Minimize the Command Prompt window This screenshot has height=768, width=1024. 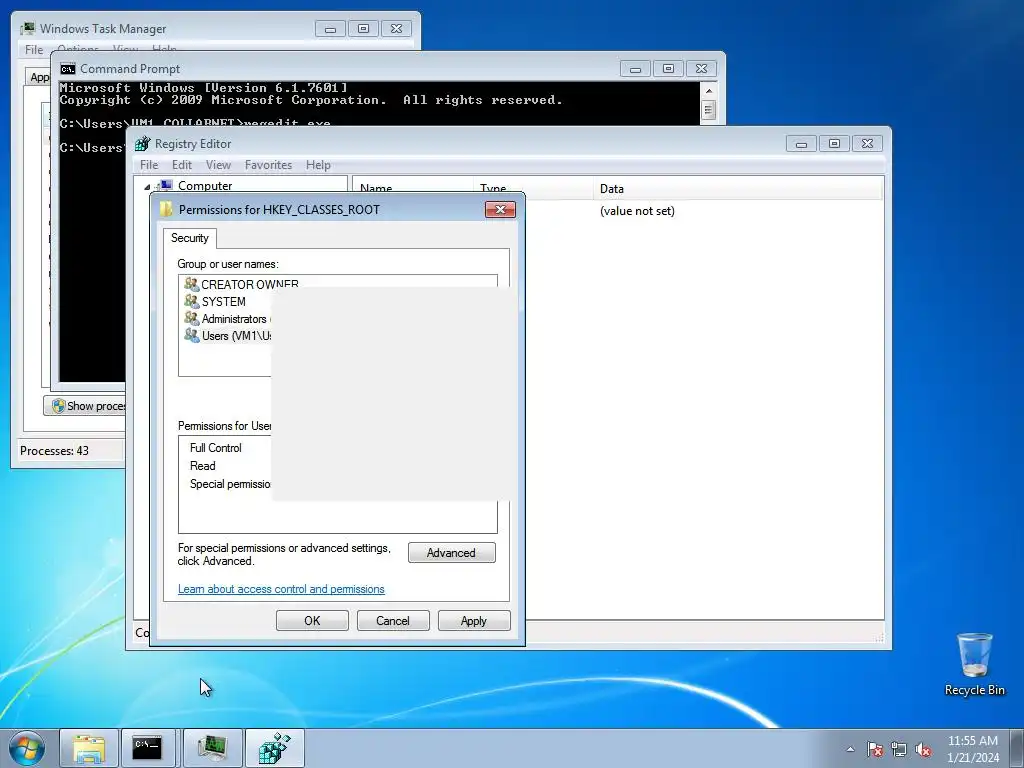[635, 69]
